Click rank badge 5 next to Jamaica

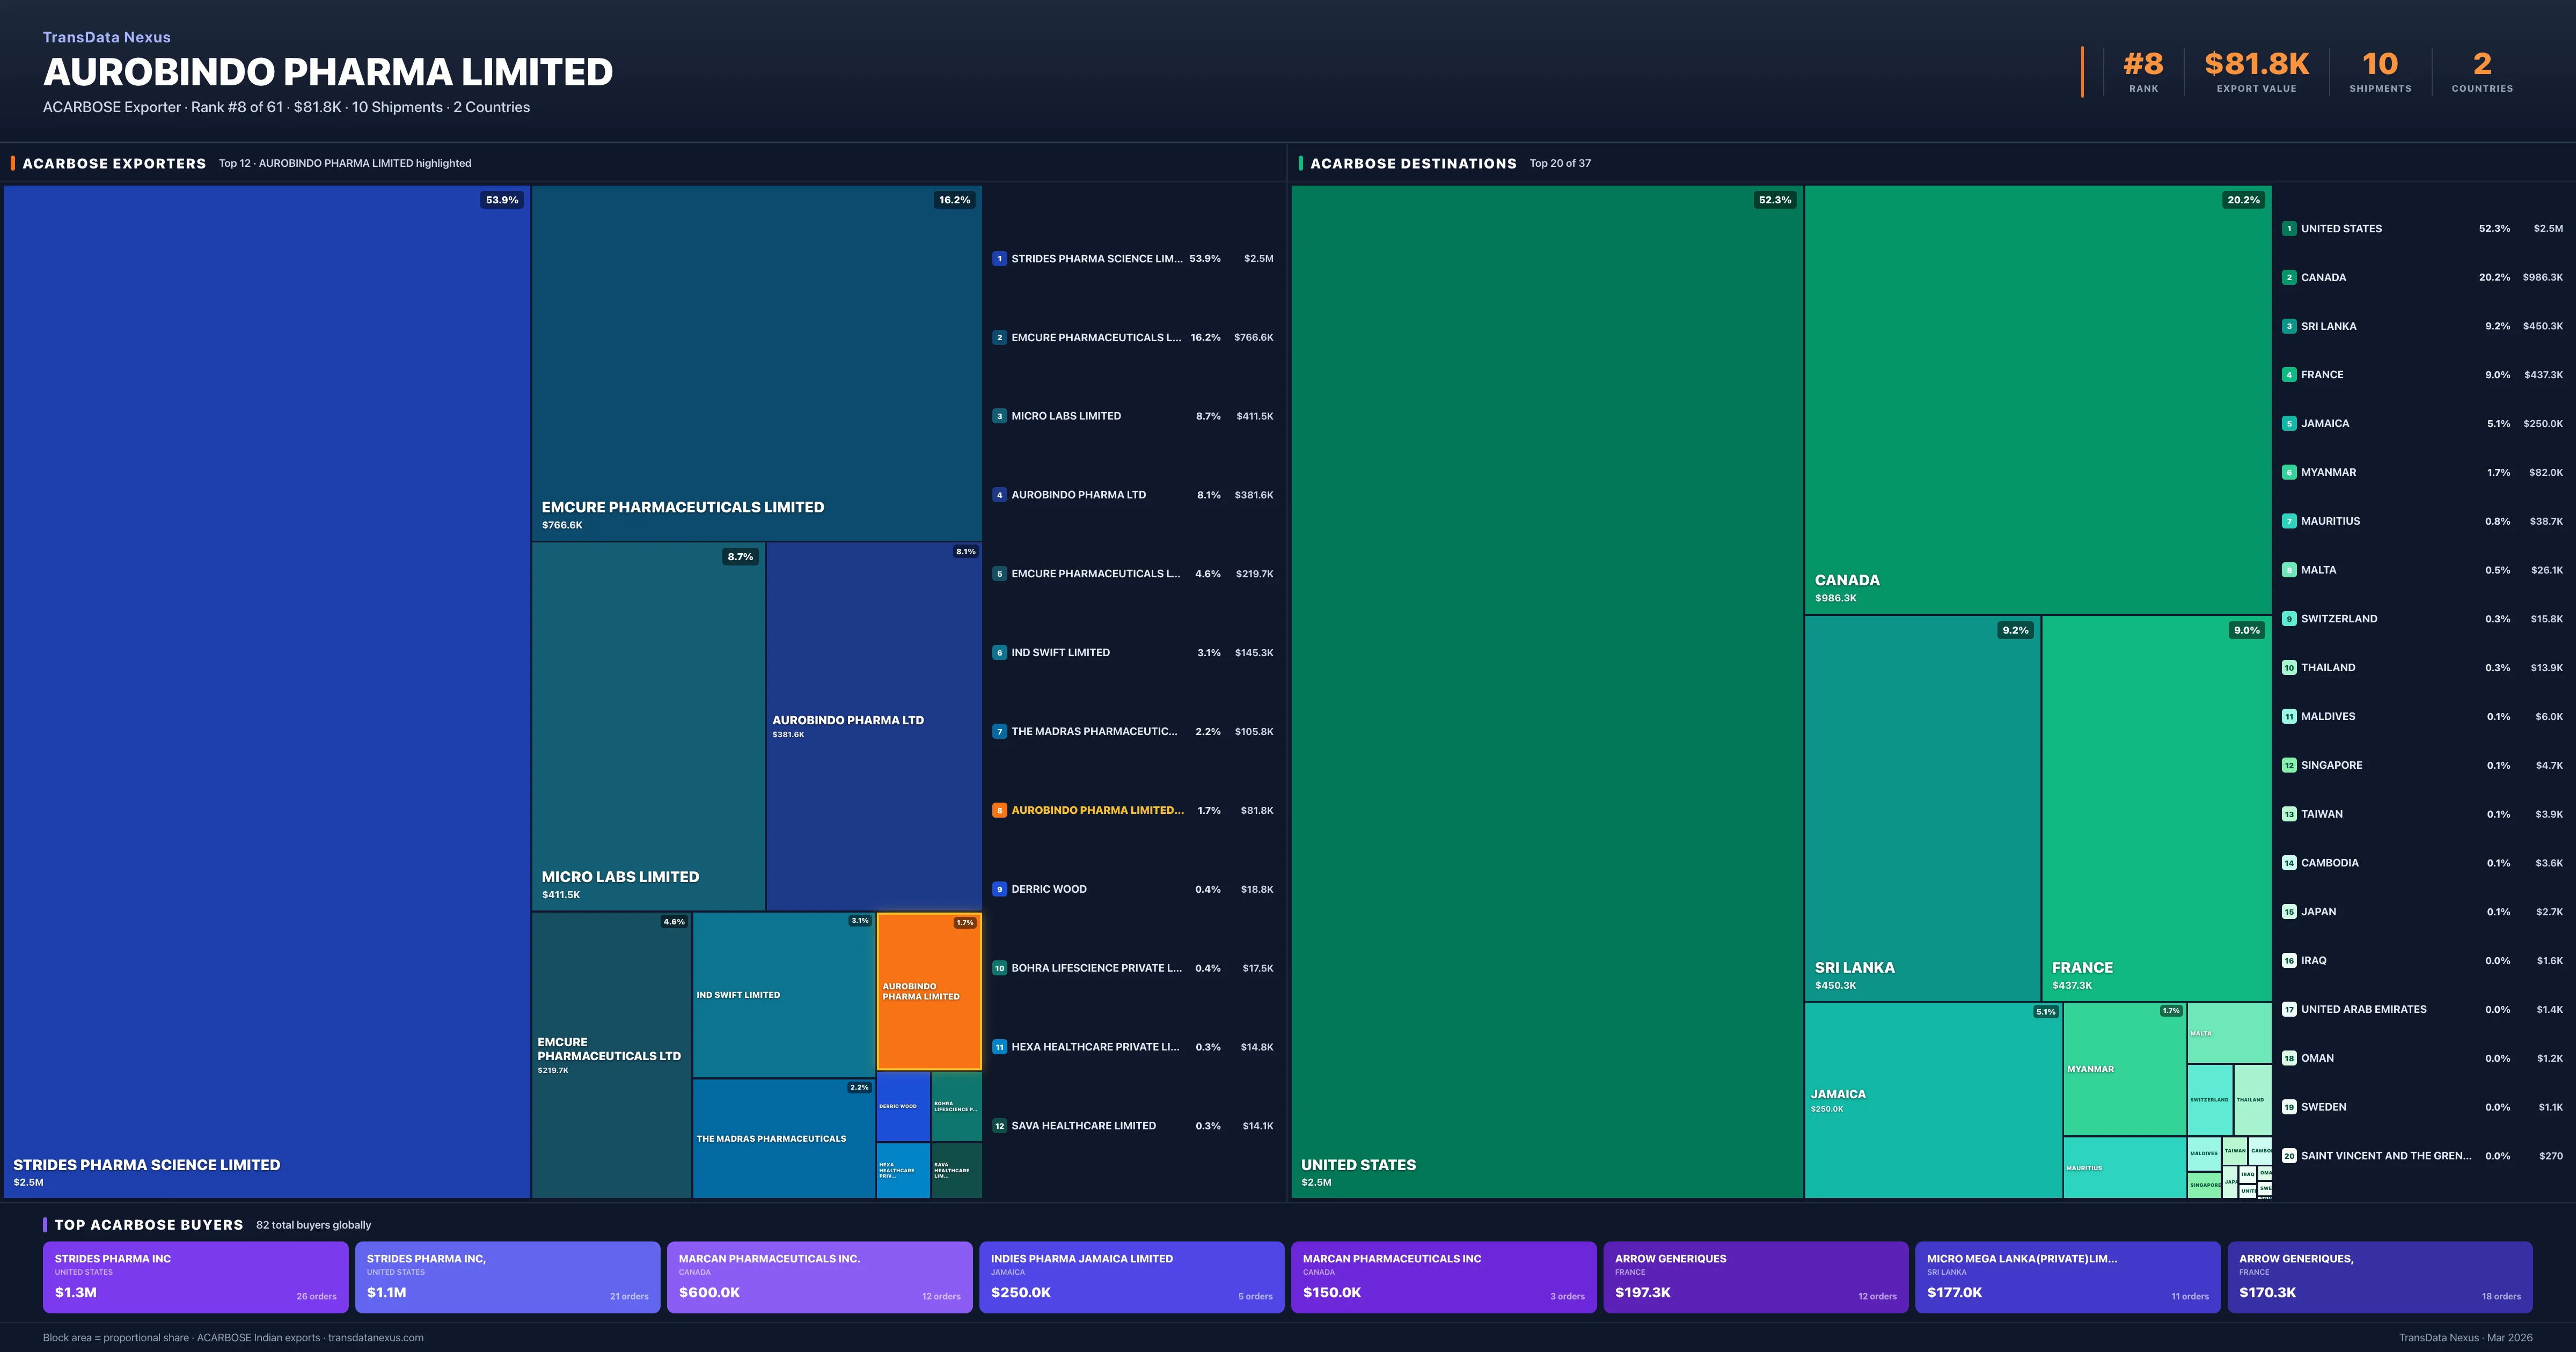point(2289,424)
